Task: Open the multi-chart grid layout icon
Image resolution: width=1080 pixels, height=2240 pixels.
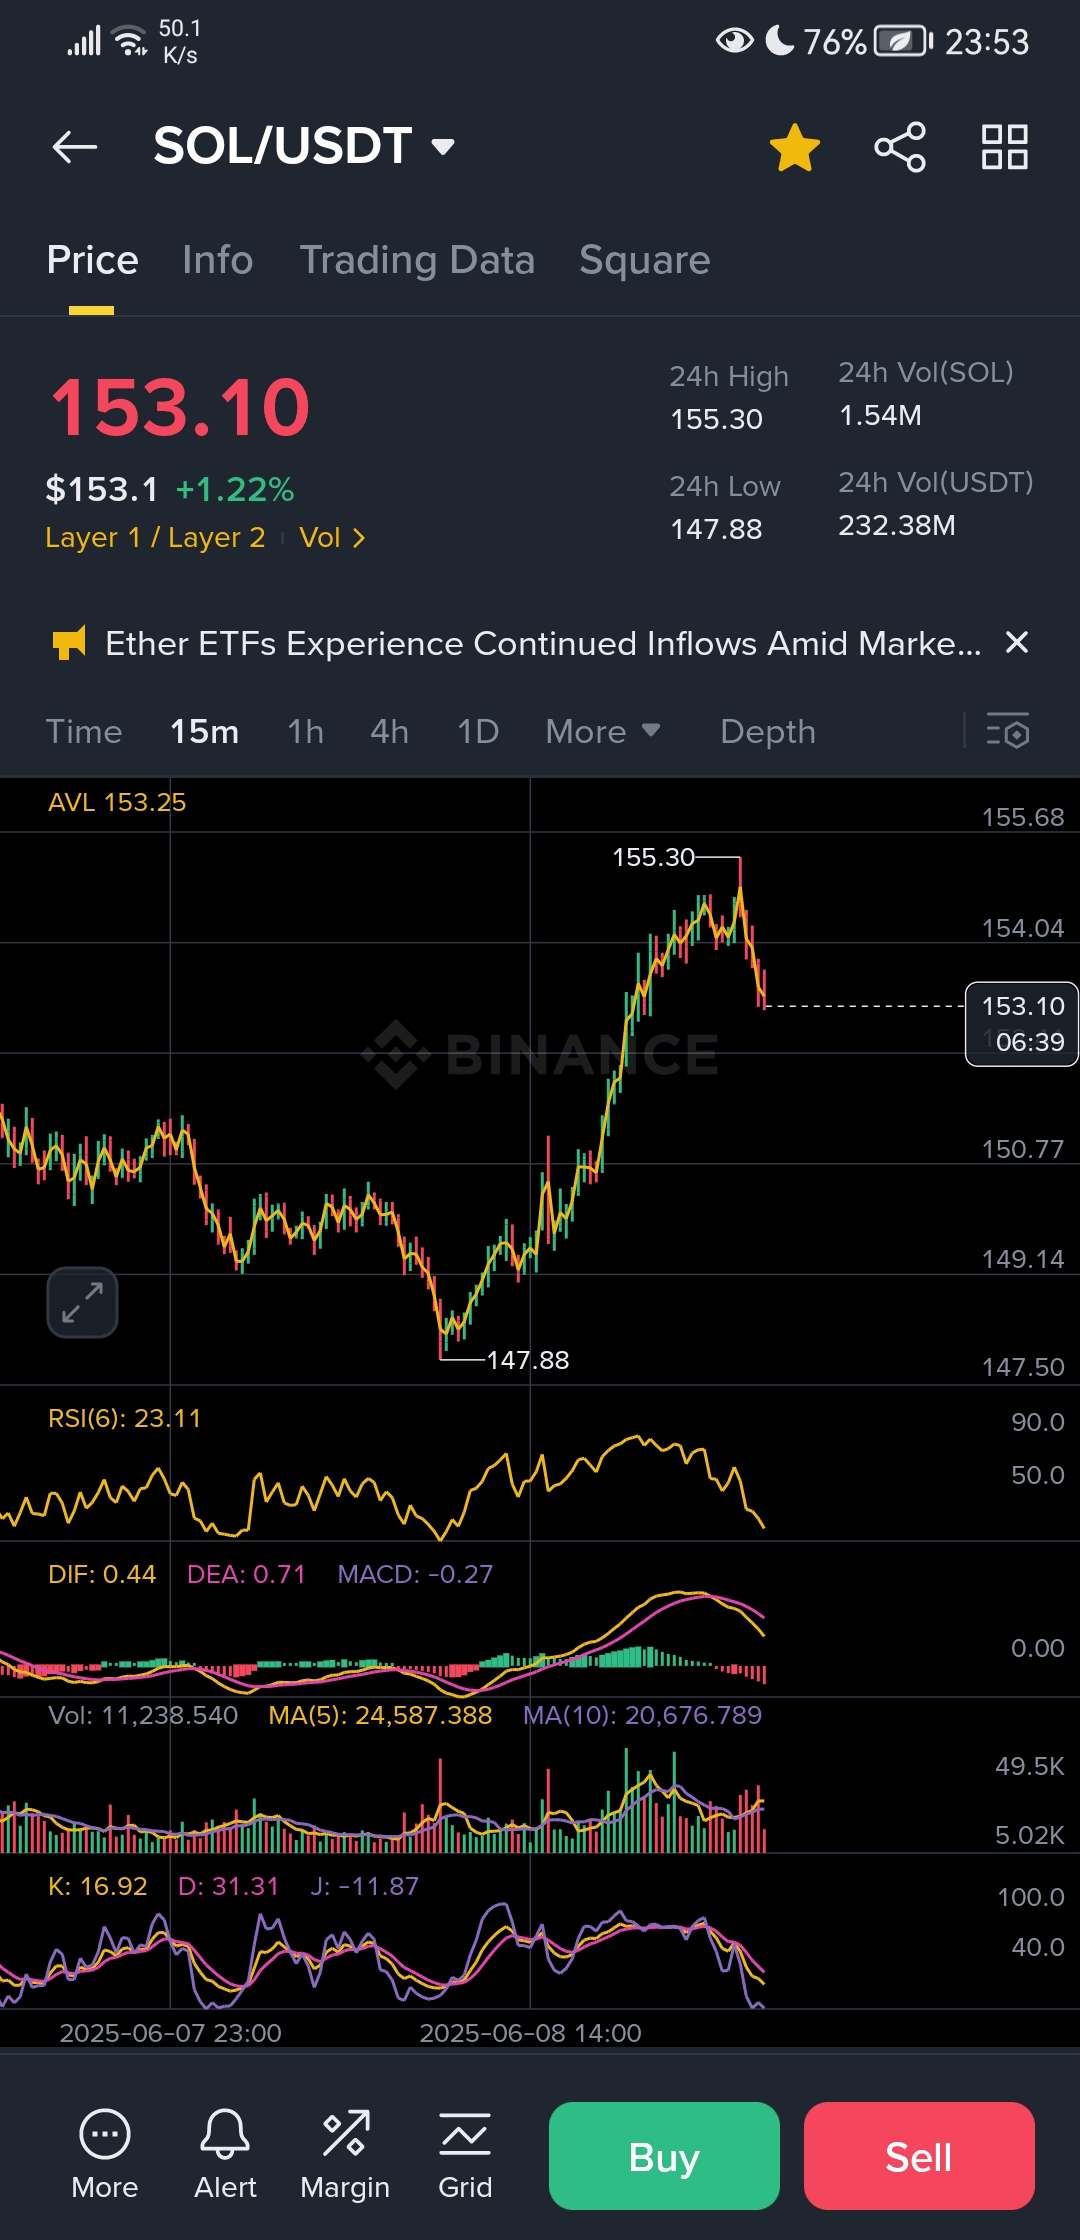Action: coord(1005,147)
